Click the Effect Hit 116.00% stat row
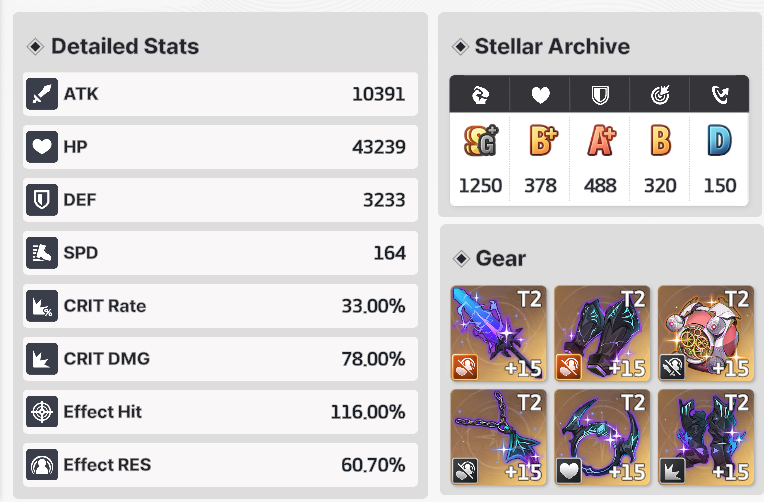This screenshot has height=502, width=764. [x=220, y=412]
